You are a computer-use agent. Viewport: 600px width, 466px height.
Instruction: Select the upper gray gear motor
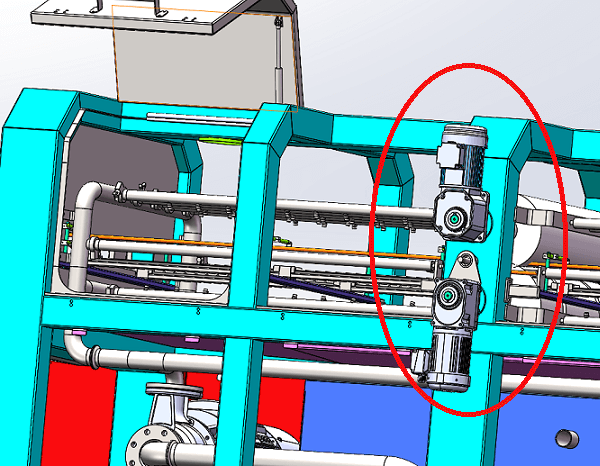pos(459,159)
